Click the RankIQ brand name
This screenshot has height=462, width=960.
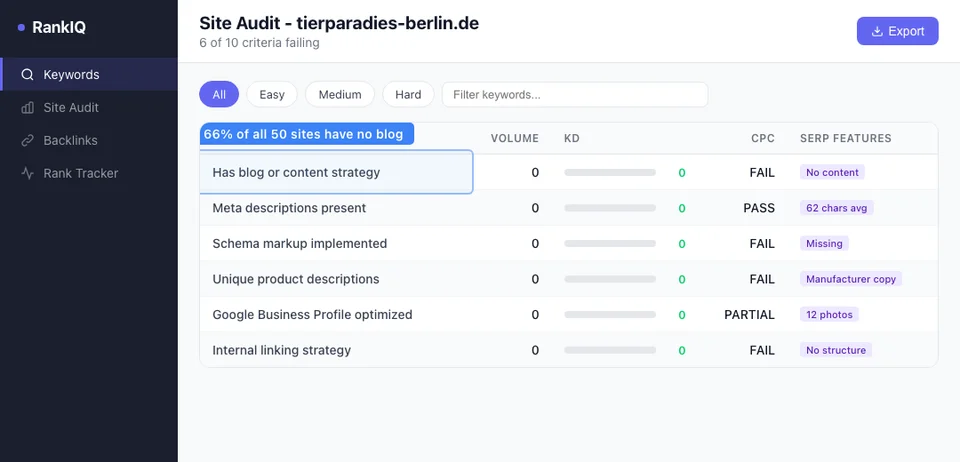pos(59,28)
